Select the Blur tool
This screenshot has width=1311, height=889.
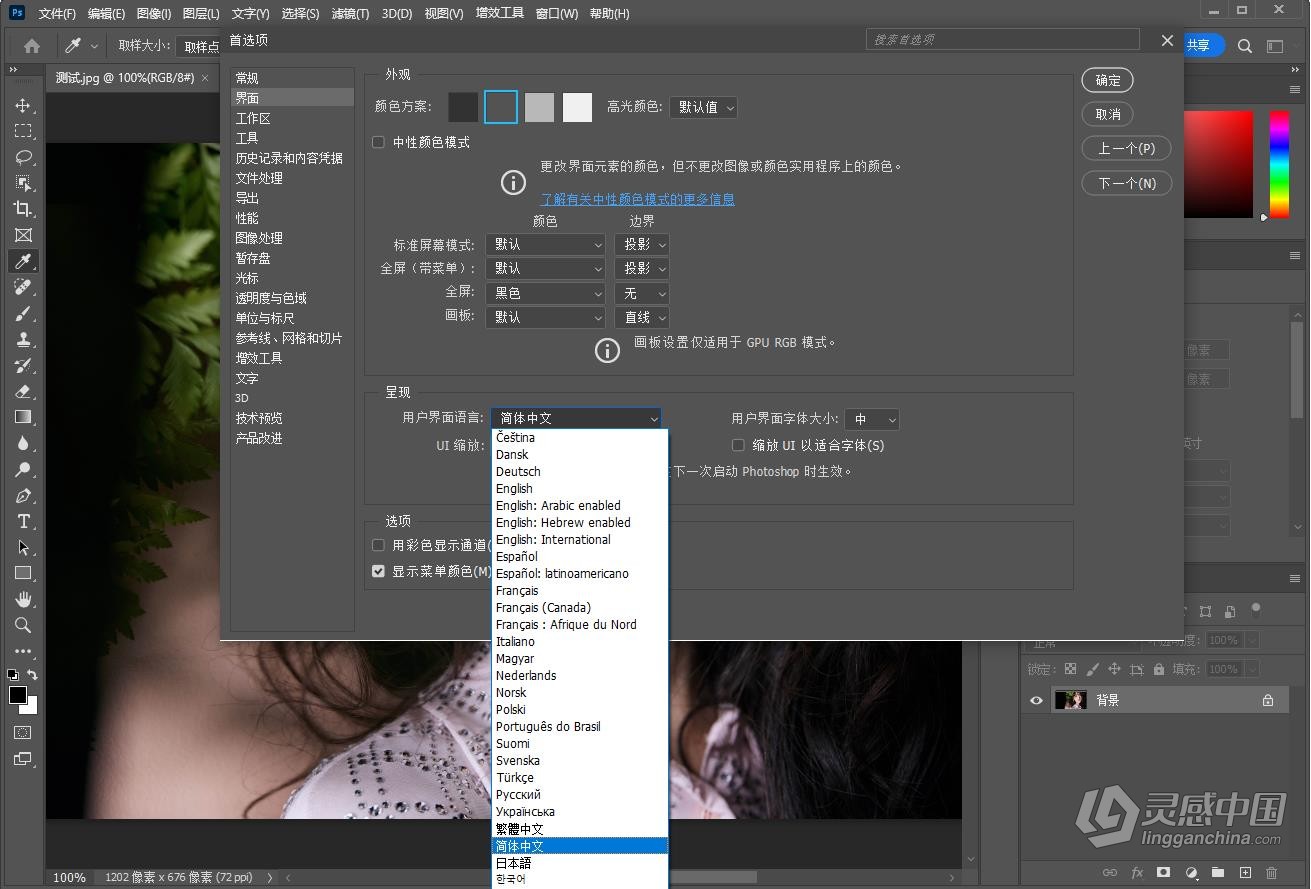pyautogui.click(x=23, y=443)
